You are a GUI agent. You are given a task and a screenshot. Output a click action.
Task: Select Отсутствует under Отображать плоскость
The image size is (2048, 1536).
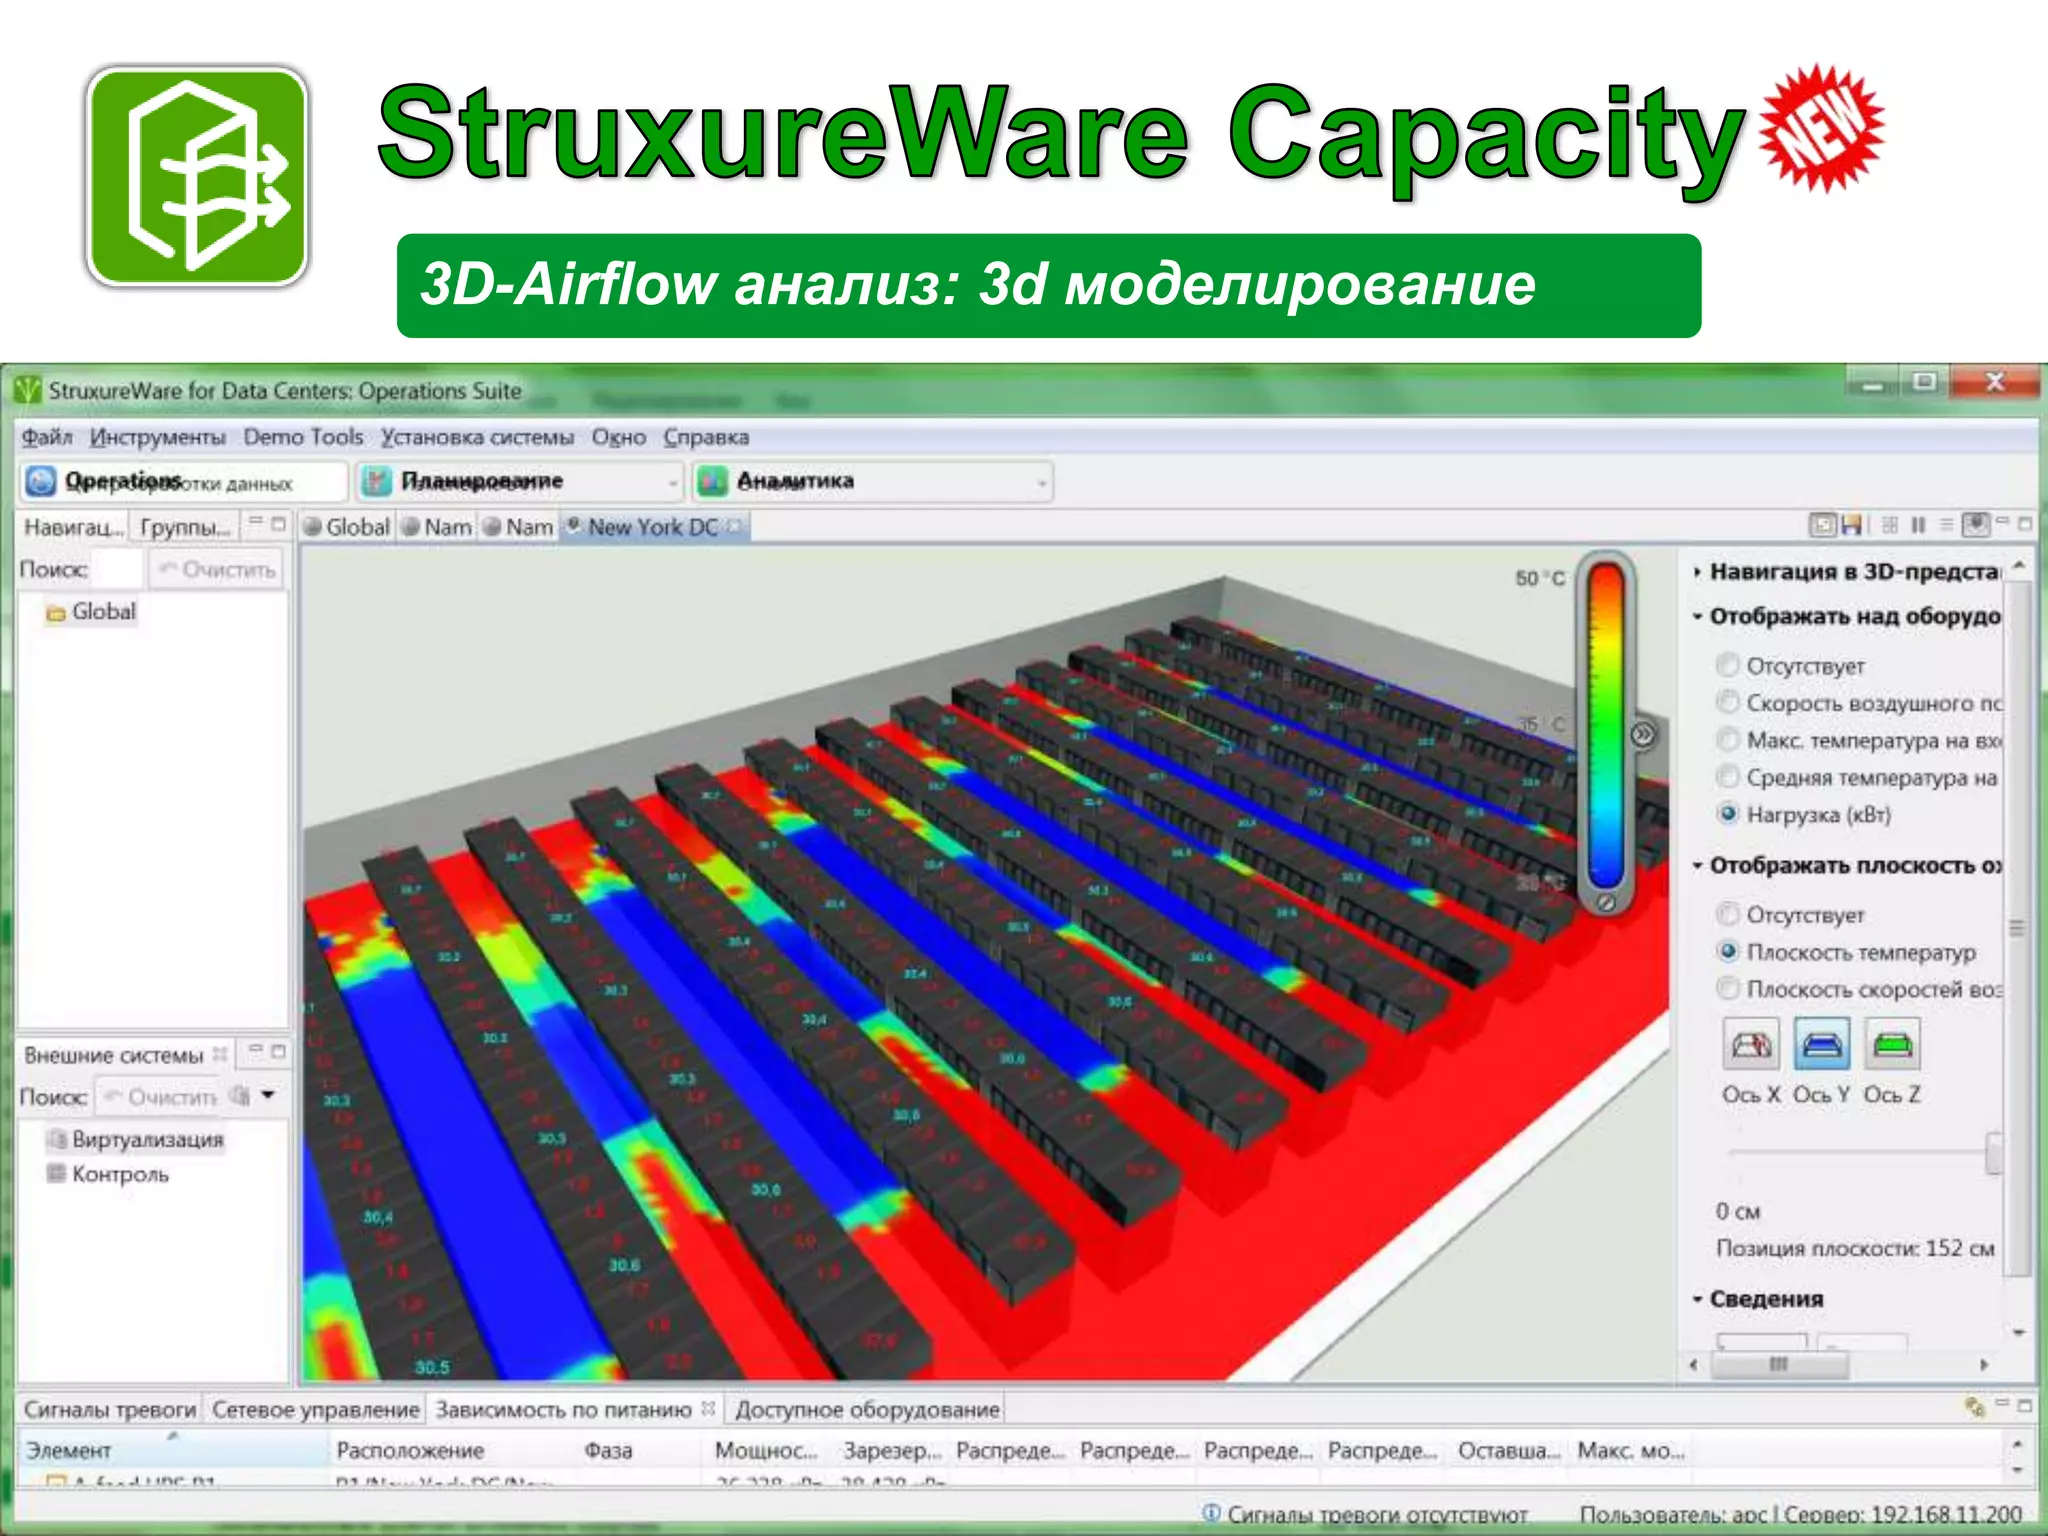[1728, 914]
